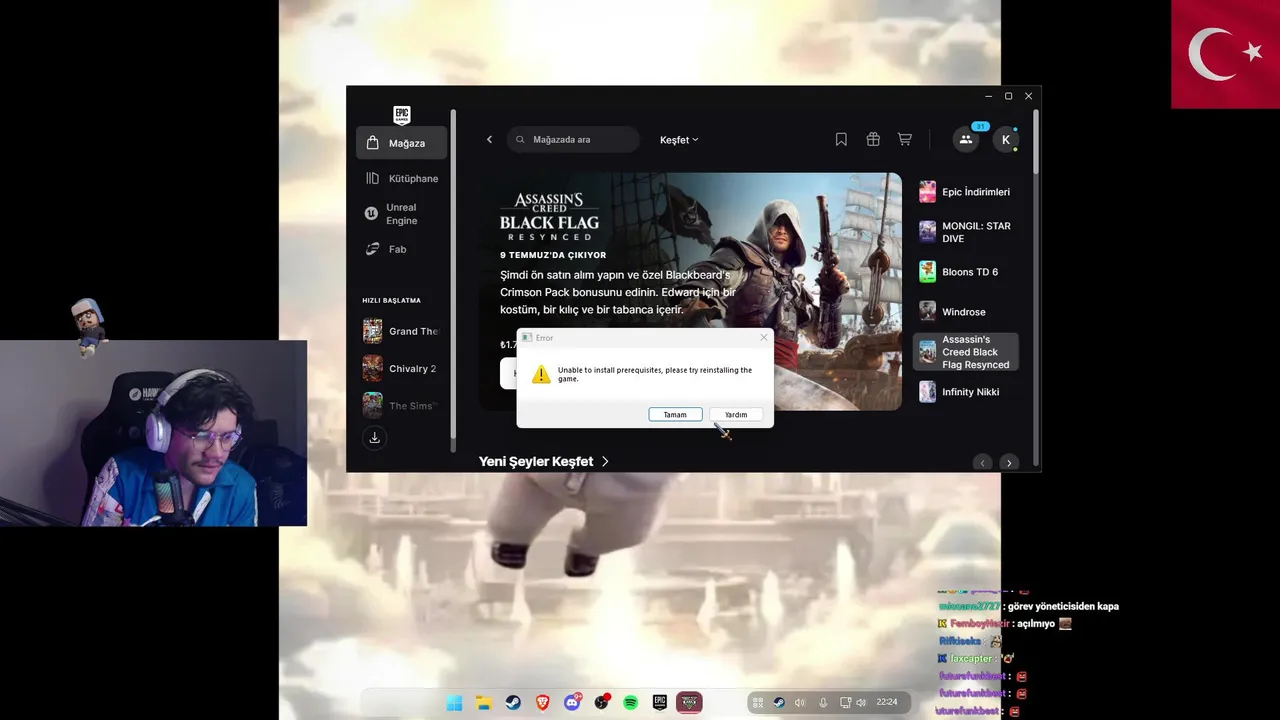Click the 22:24 clock in the taskbar
This screenshot has width=1280, height=720.
886,703
